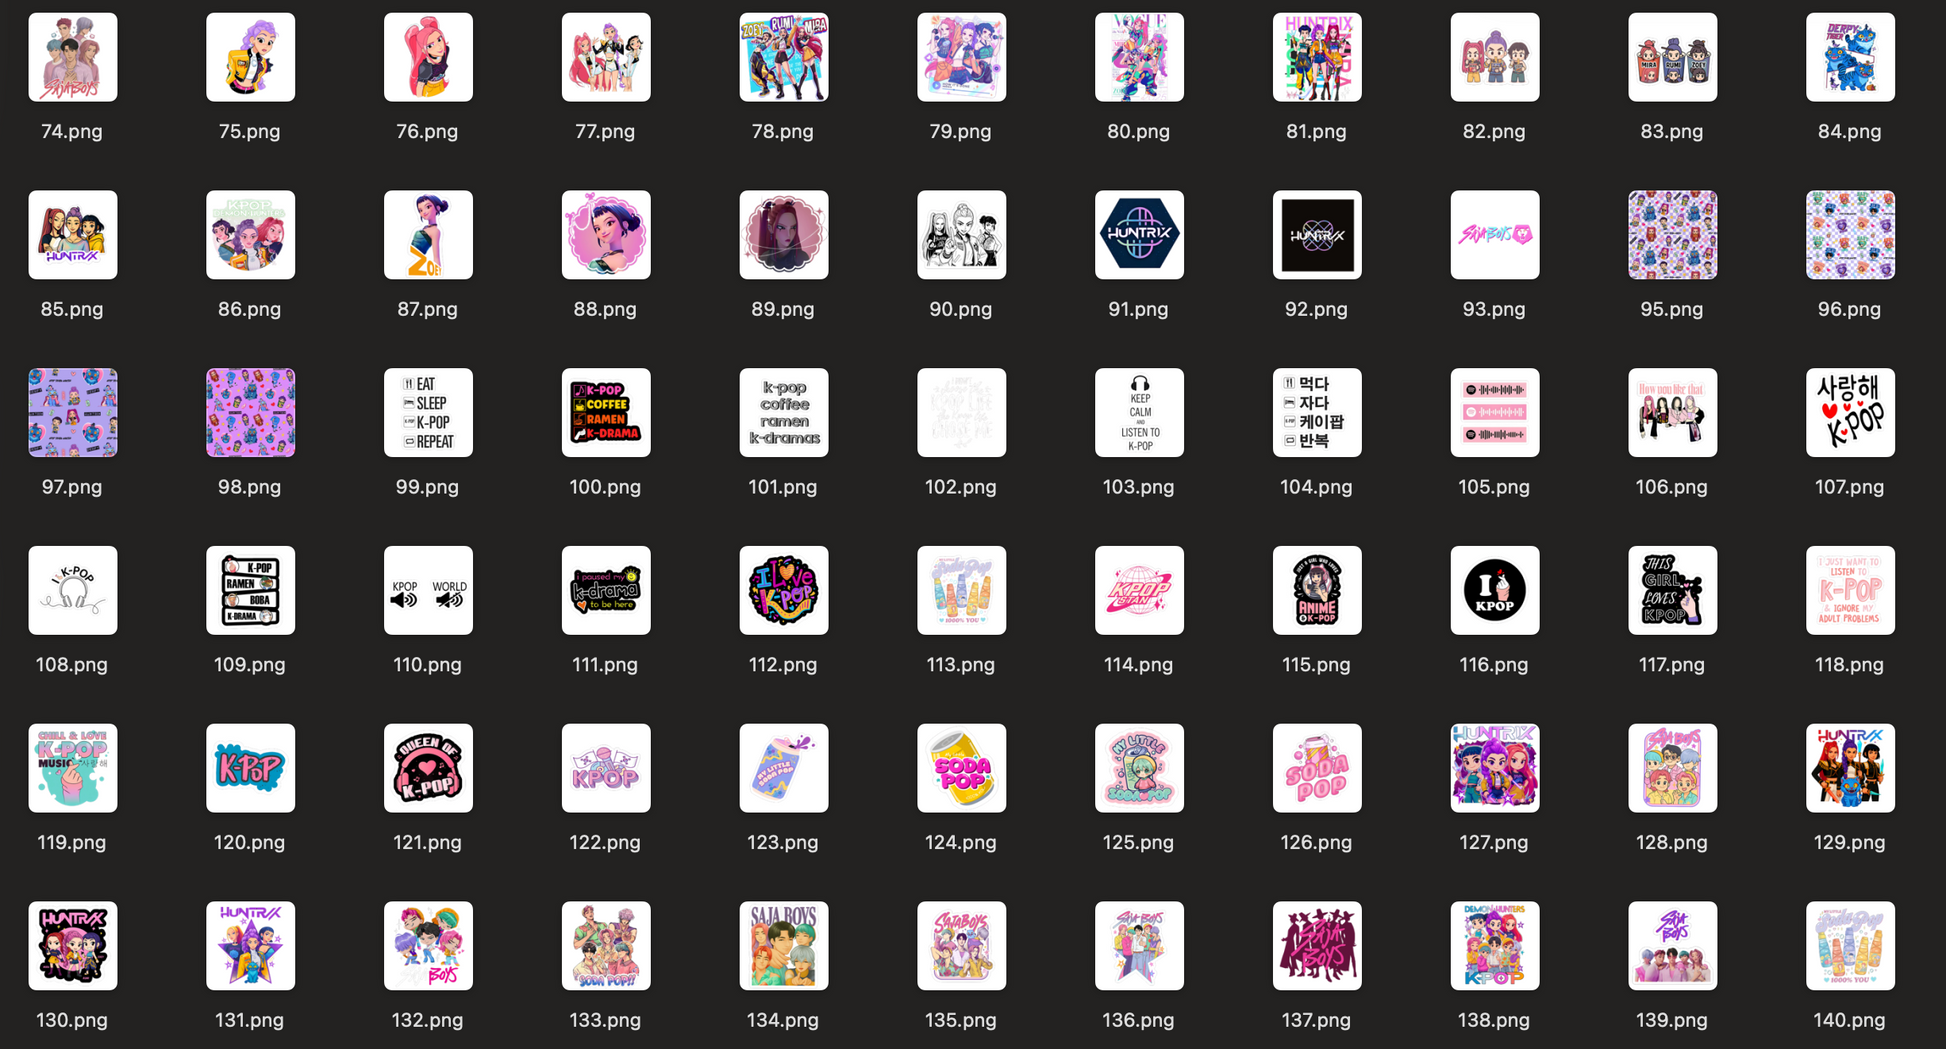
Task: Select the headphones K-POP sketch 108.png
Action: 72,590
